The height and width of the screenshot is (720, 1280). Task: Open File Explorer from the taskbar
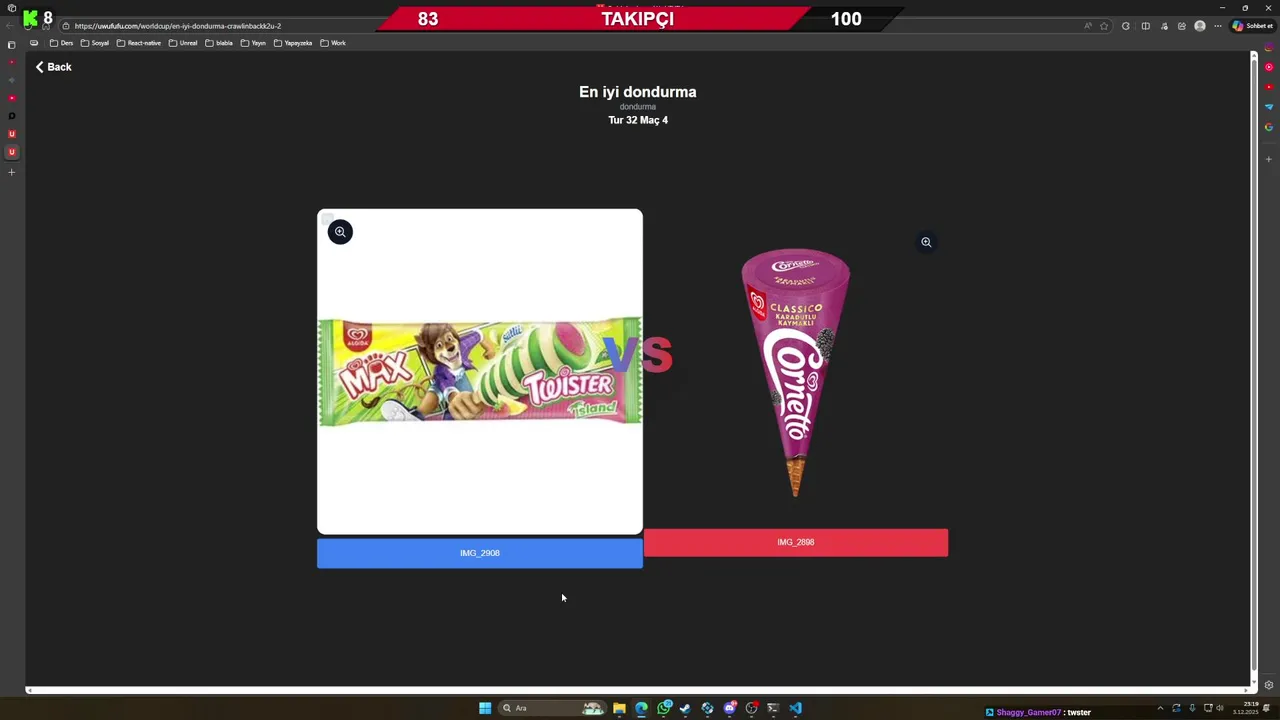619,708
